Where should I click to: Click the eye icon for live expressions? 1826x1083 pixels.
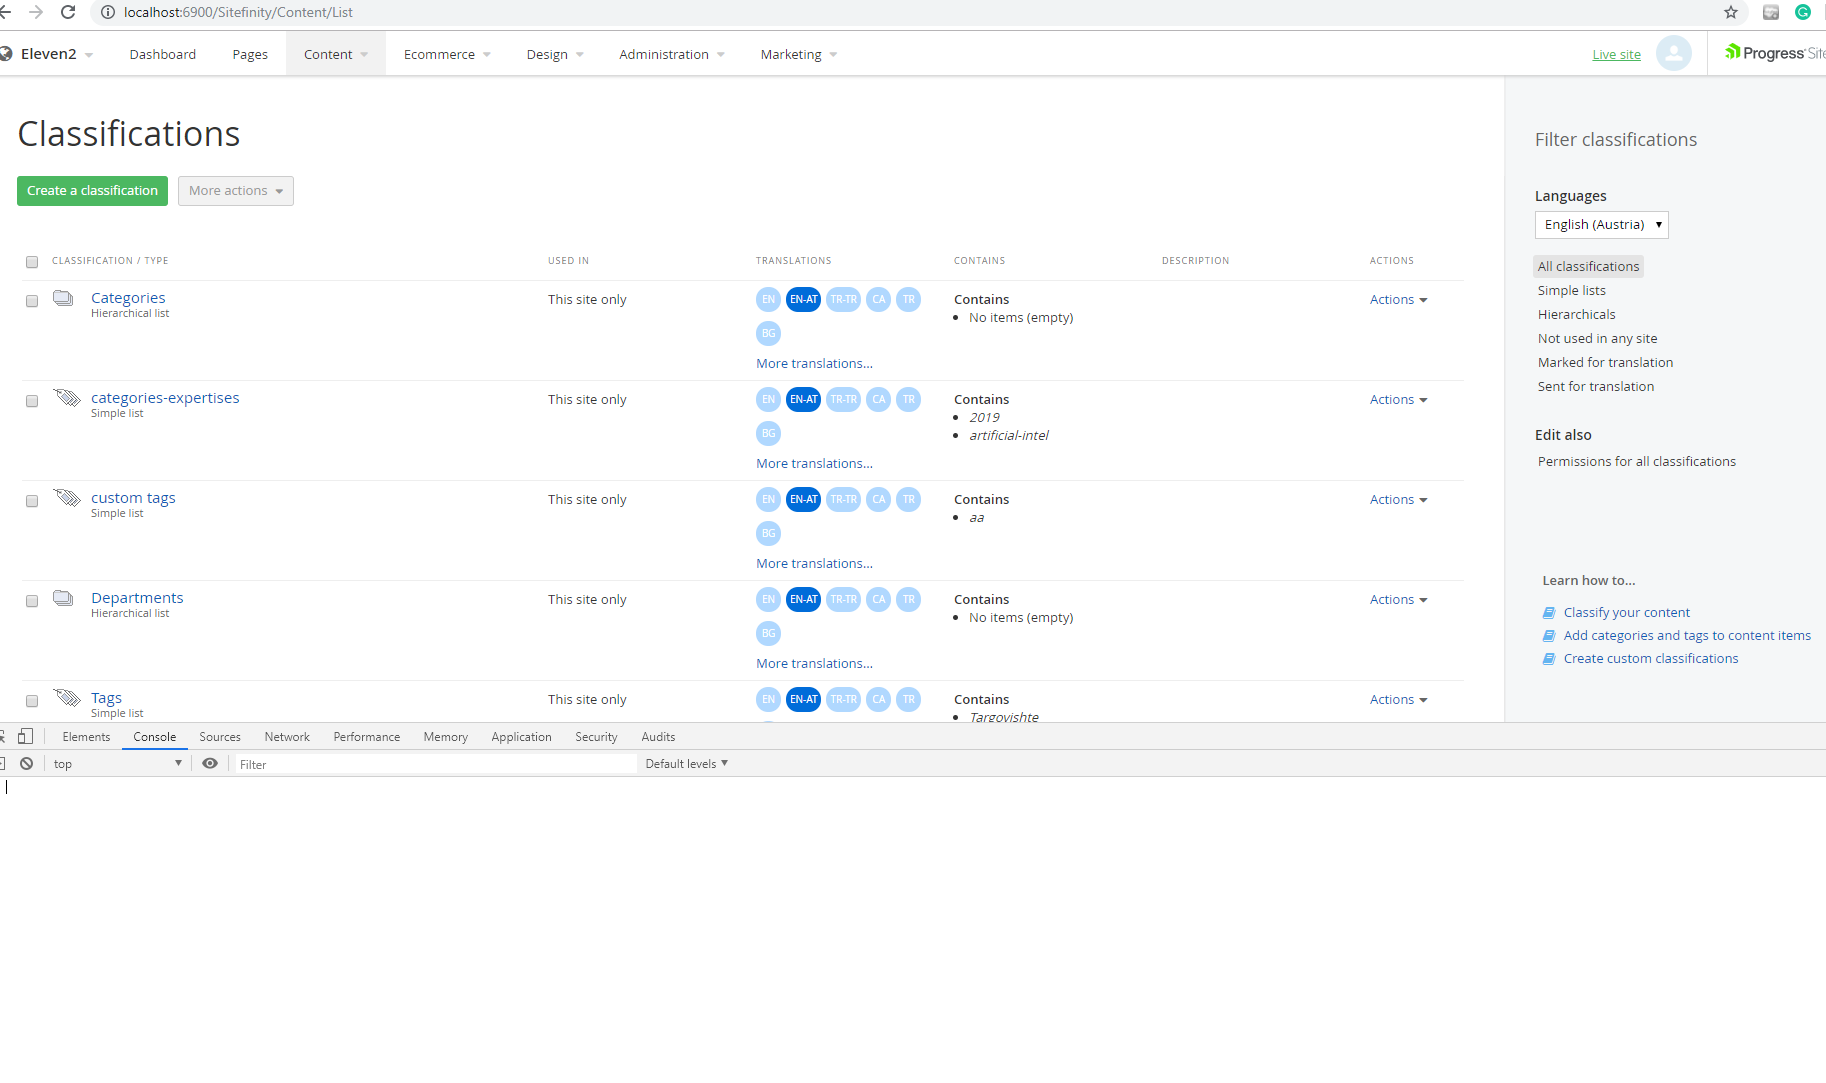[x=210, y=763]
